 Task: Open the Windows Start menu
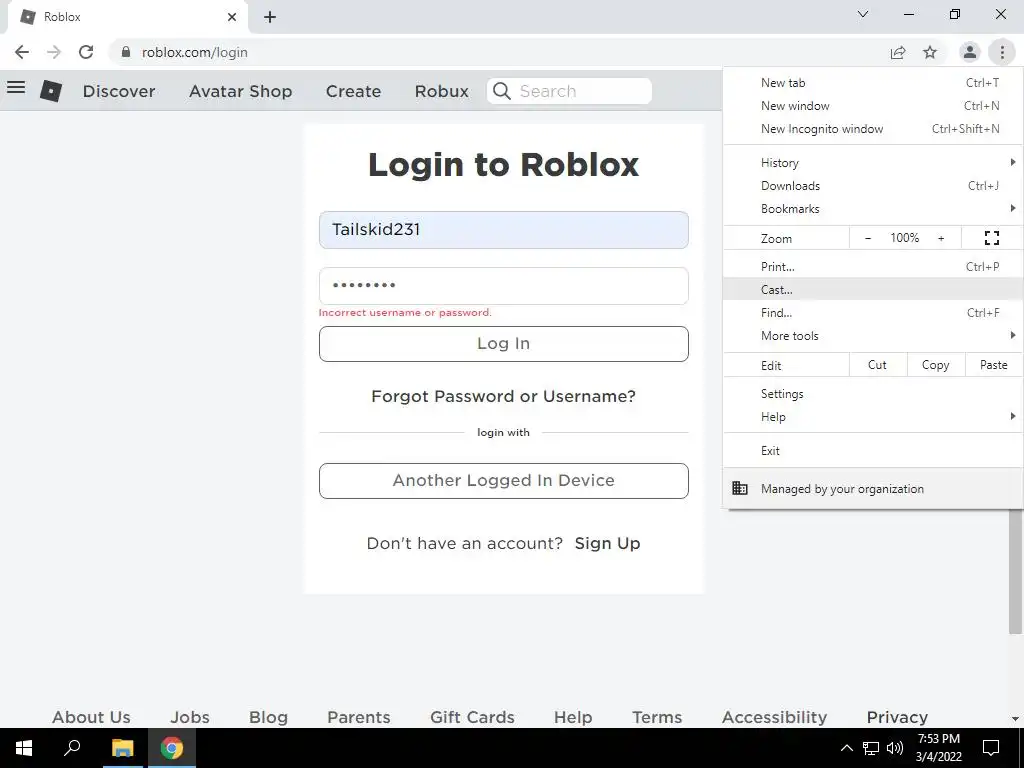click(x=24, y=748)
